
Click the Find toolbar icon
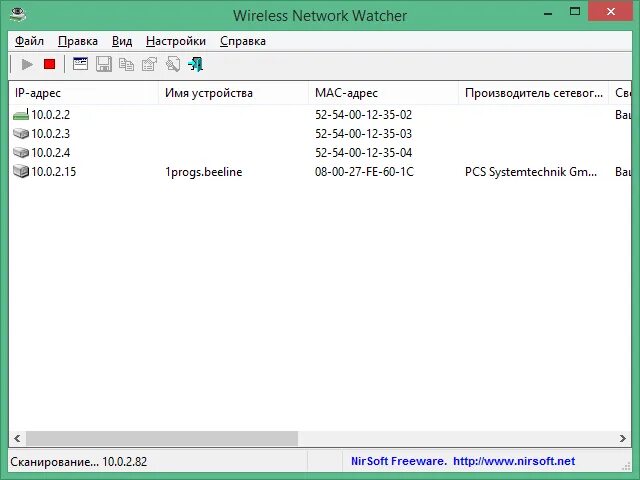pos(173,64)
